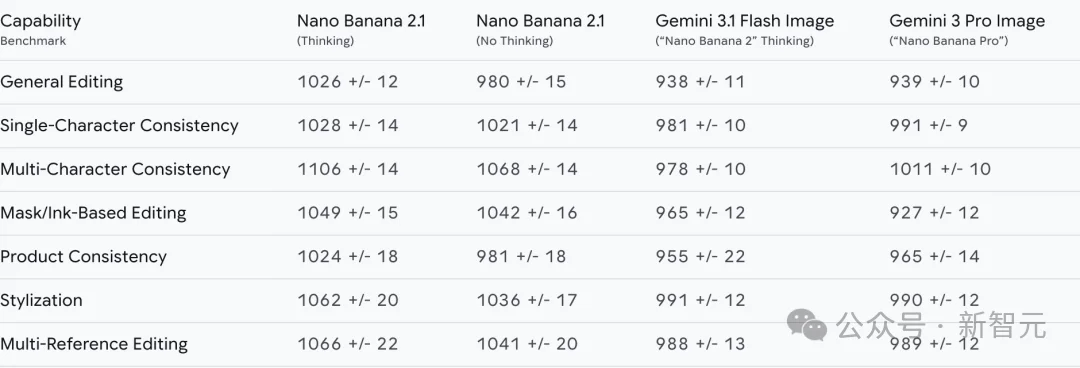Click the Gemini 3.1 Flash Image header

[x=745, y=28]
